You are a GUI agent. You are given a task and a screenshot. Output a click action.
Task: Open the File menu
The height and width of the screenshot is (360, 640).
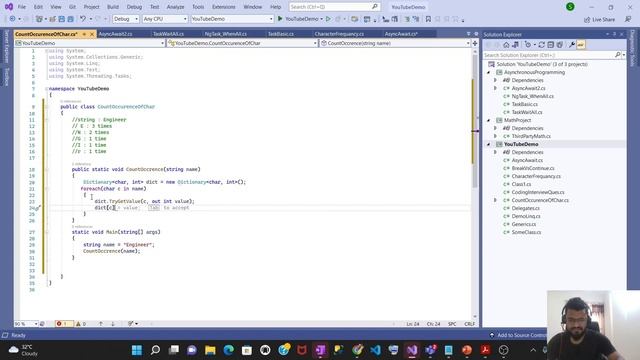[22, 7]
